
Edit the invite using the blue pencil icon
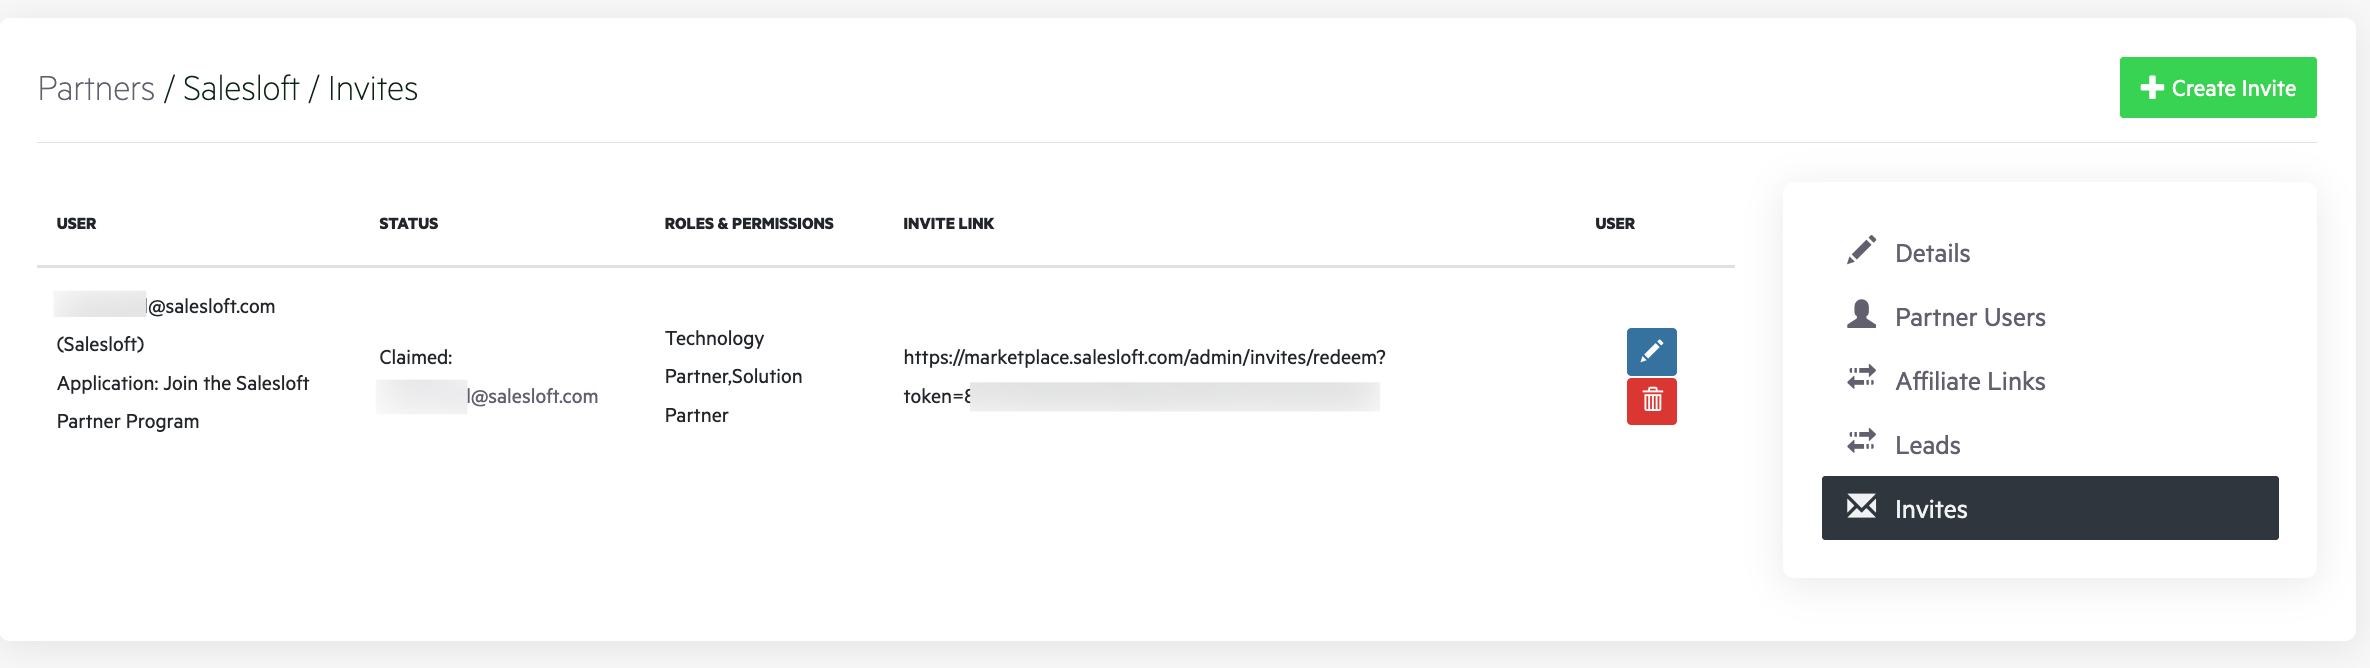click(1651, 352)
